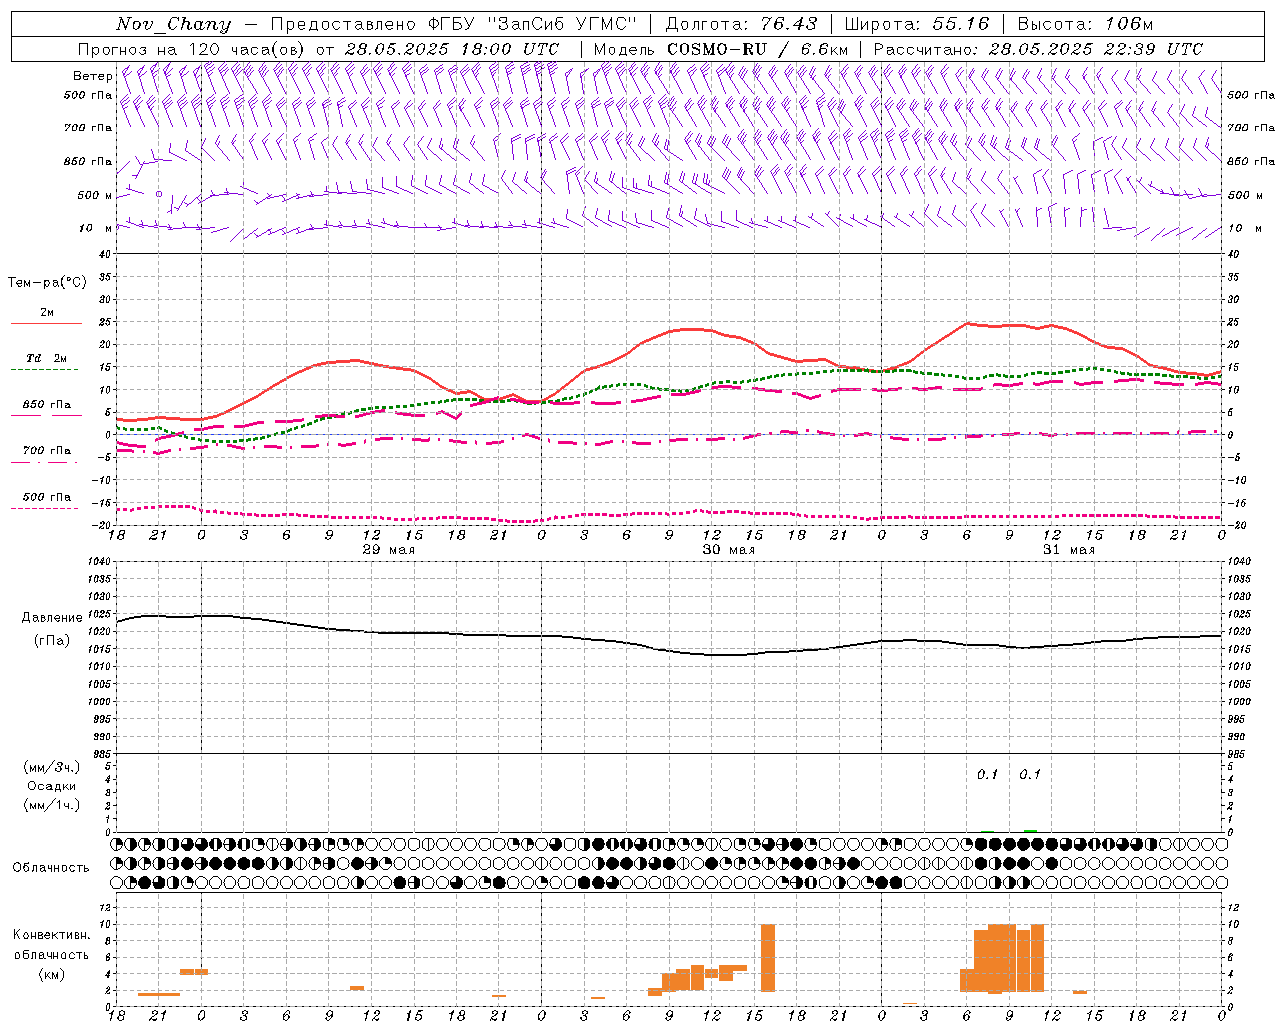Click the tall orange convective bar on 30 мая
The image size is (1280, 1024).
click(x=768, y=957)
